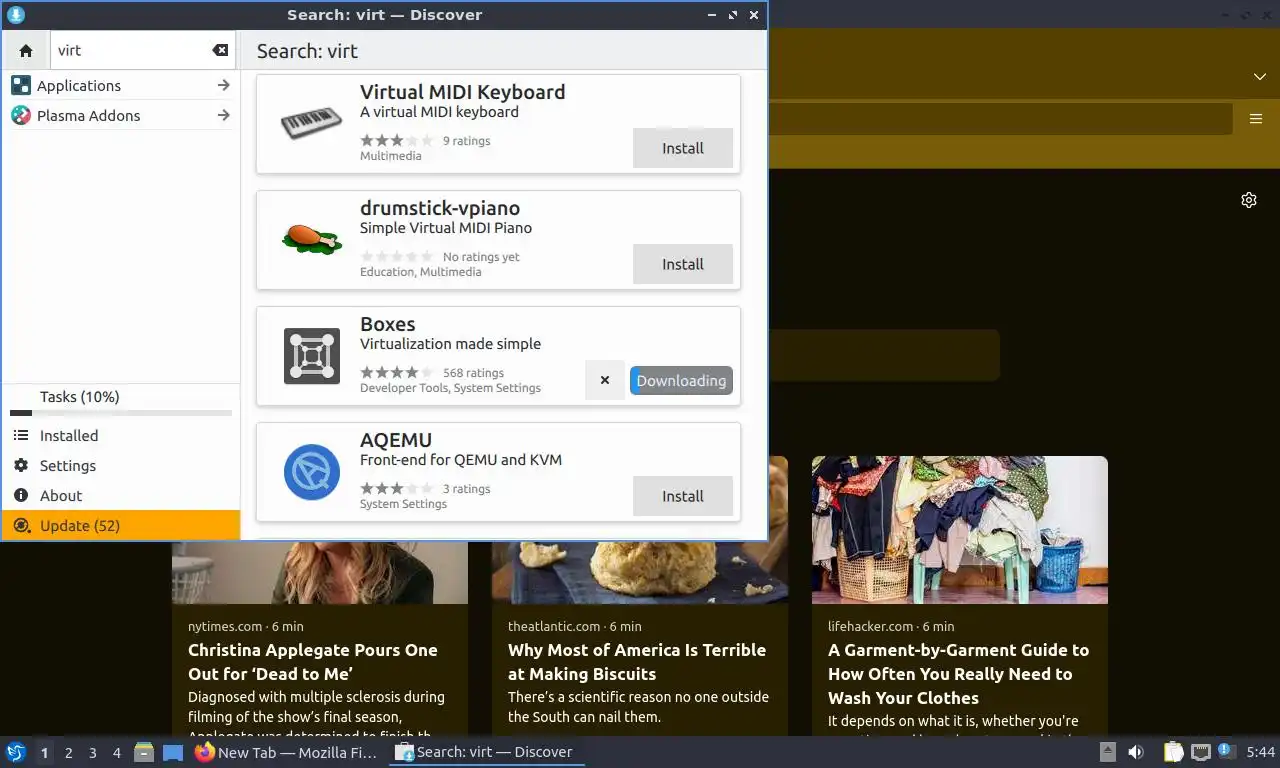1280x768 pixels.
Task: Open Firefox hamburger menu
Action: [x=1256, y=119]
